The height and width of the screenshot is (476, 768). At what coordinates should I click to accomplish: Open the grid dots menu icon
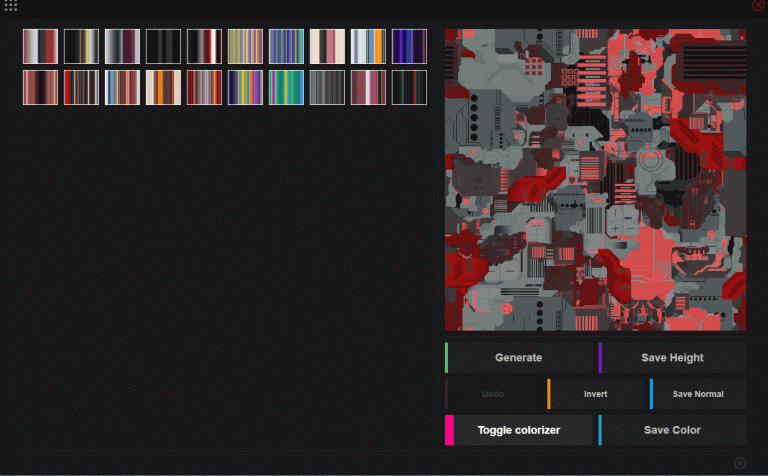(11, 6)
